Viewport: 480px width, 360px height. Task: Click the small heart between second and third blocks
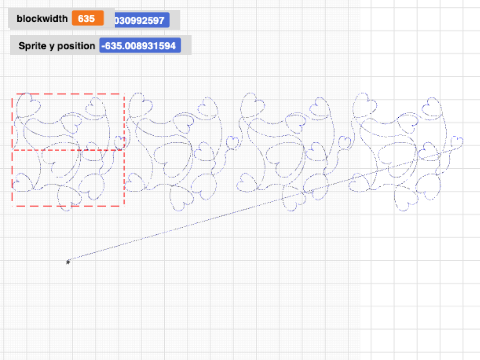coord(233,142)
